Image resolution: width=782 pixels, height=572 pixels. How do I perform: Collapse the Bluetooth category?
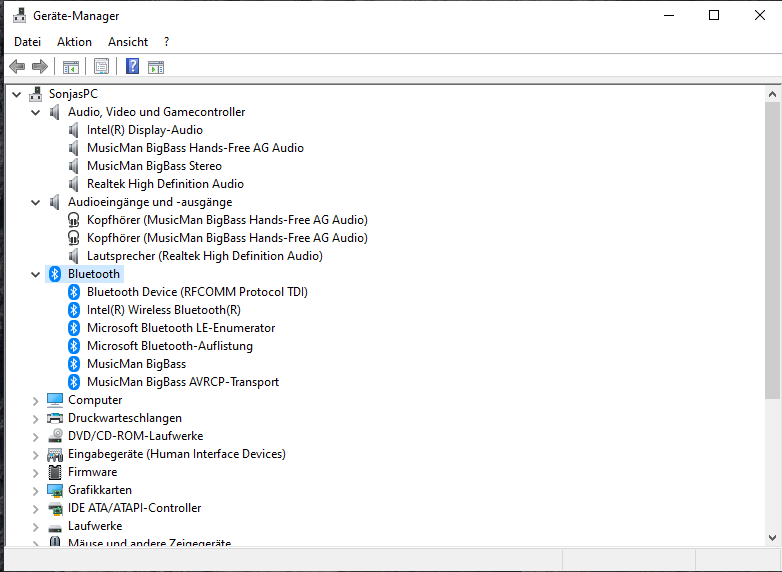pyautogui.click(x=35, y=274)
